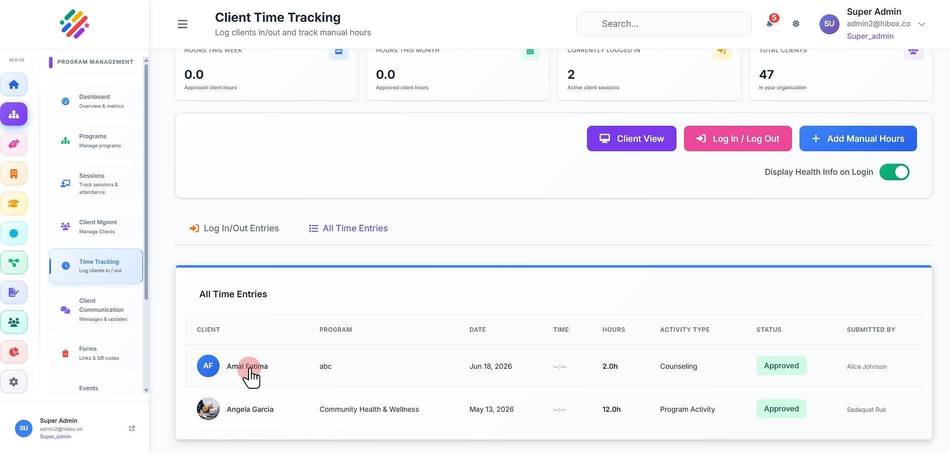Open the pie chart rail icon
This screenshot has width=950, height=453.
(13, 352)
